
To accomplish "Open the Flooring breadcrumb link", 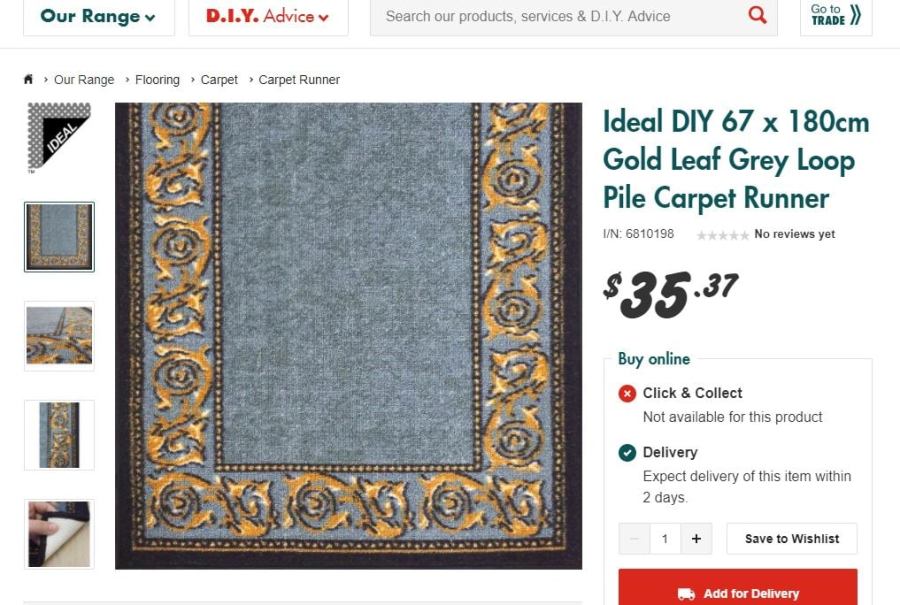I will [x=157, y=80].
